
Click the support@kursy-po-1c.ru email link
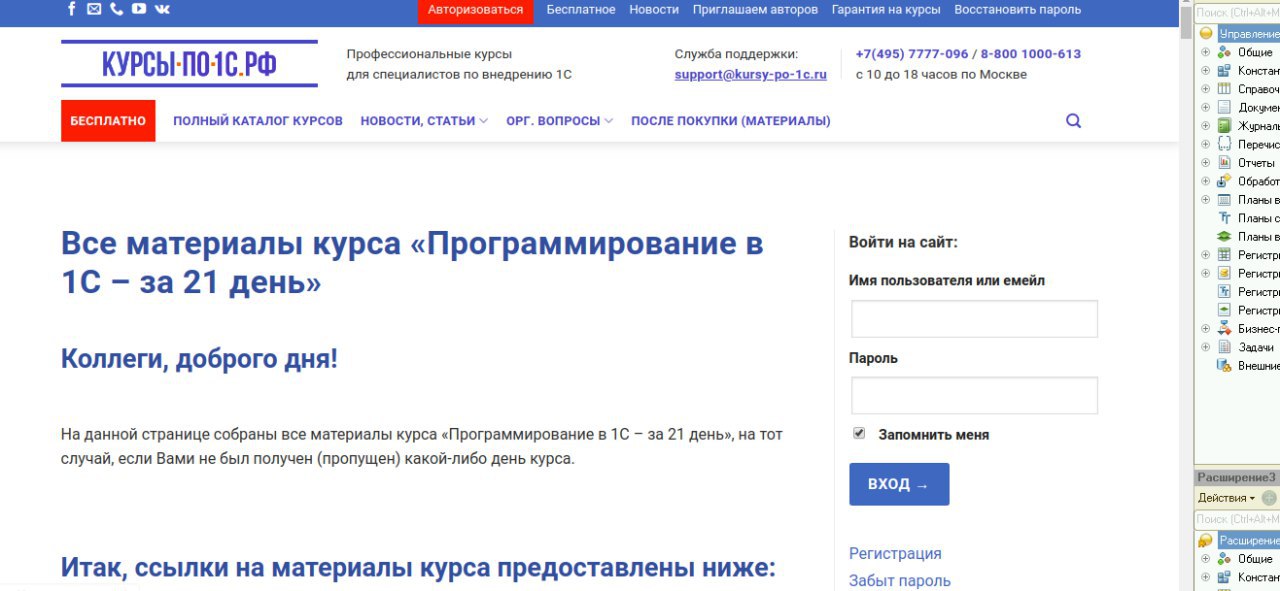point(751,74)
